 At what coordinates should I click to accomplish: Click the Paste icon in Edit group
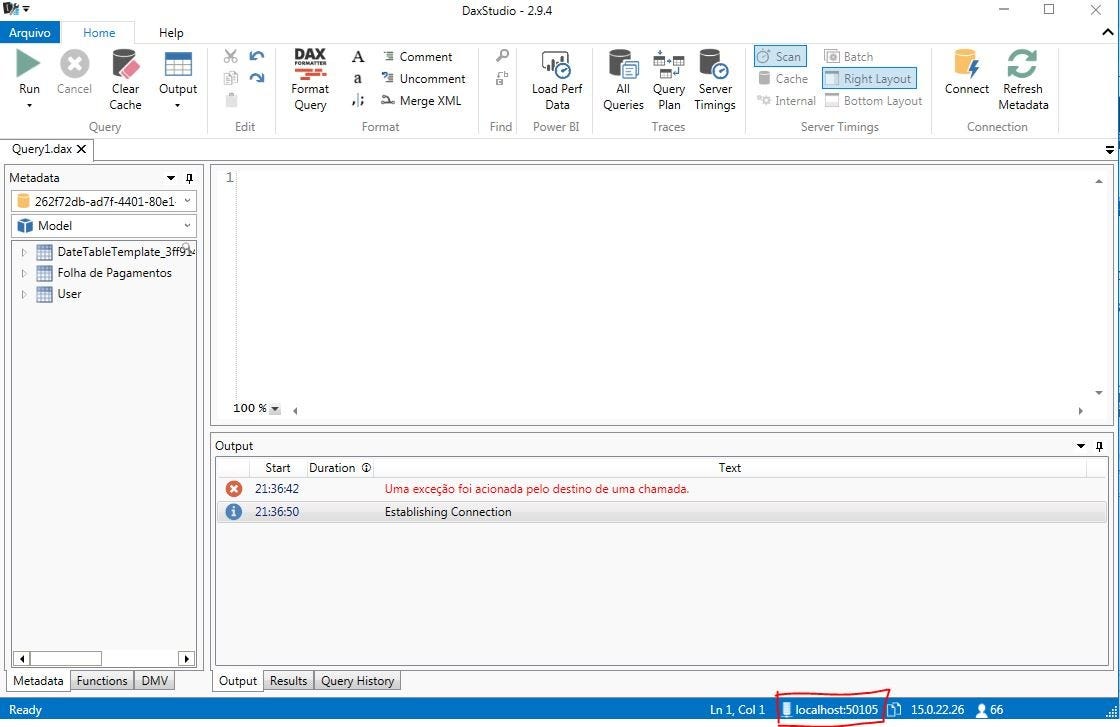point(231,100)
